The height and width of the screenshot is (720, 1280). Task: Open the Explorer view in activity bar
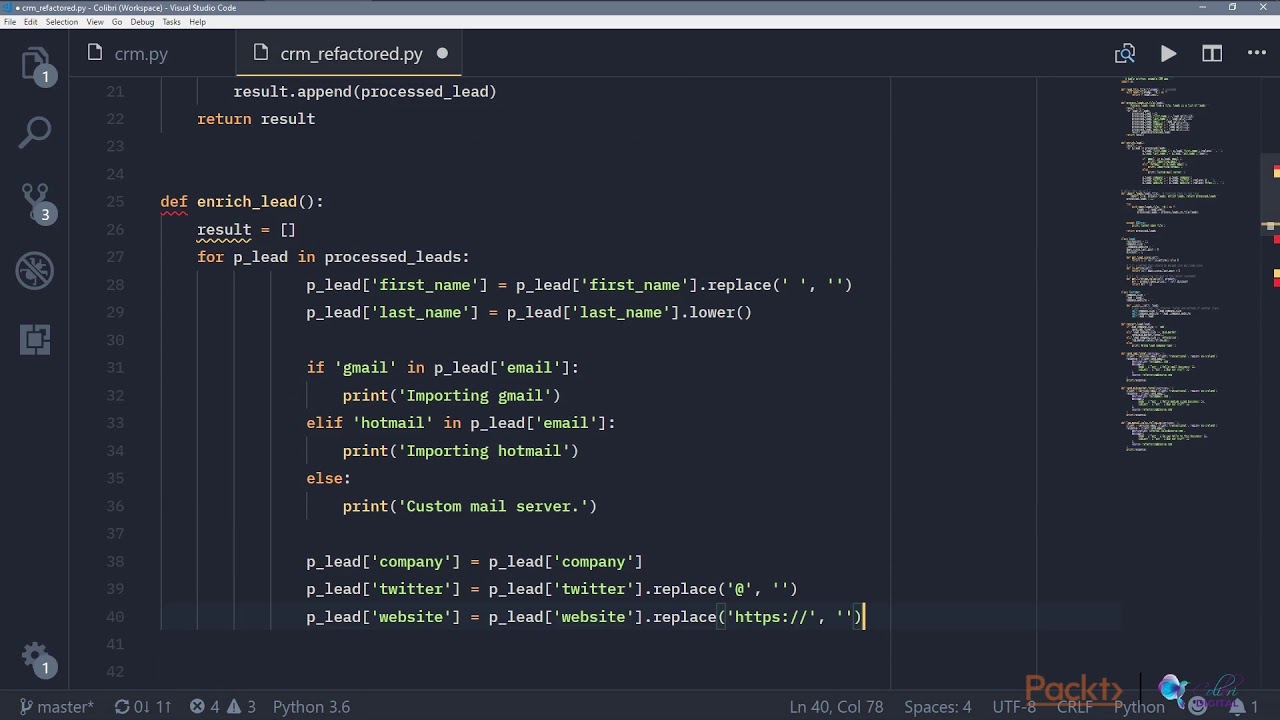[35, 64]
